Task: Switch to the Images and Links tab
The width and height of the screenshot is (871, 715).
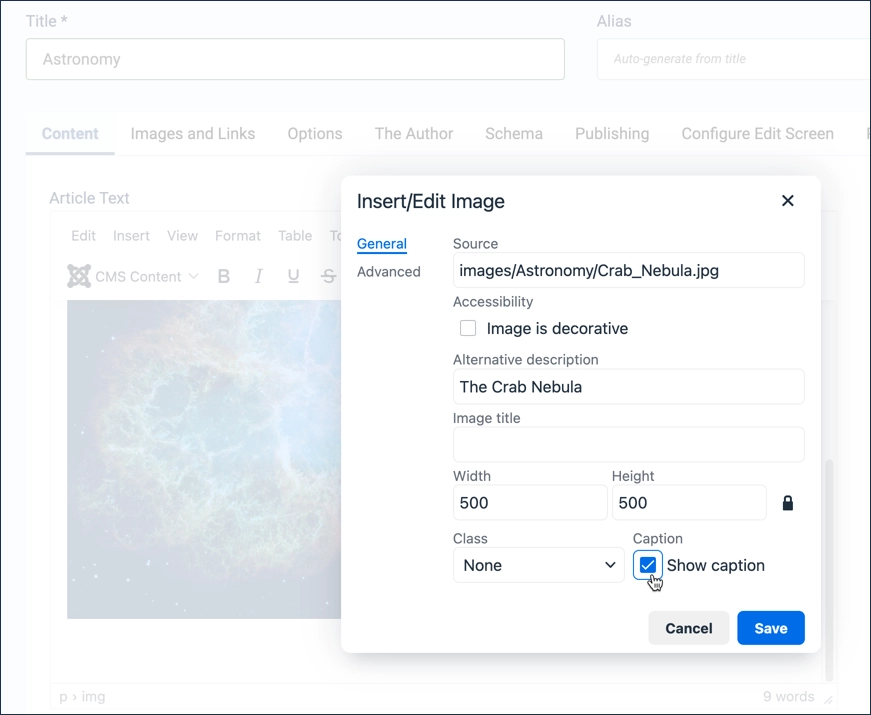Action: [192, 134]
